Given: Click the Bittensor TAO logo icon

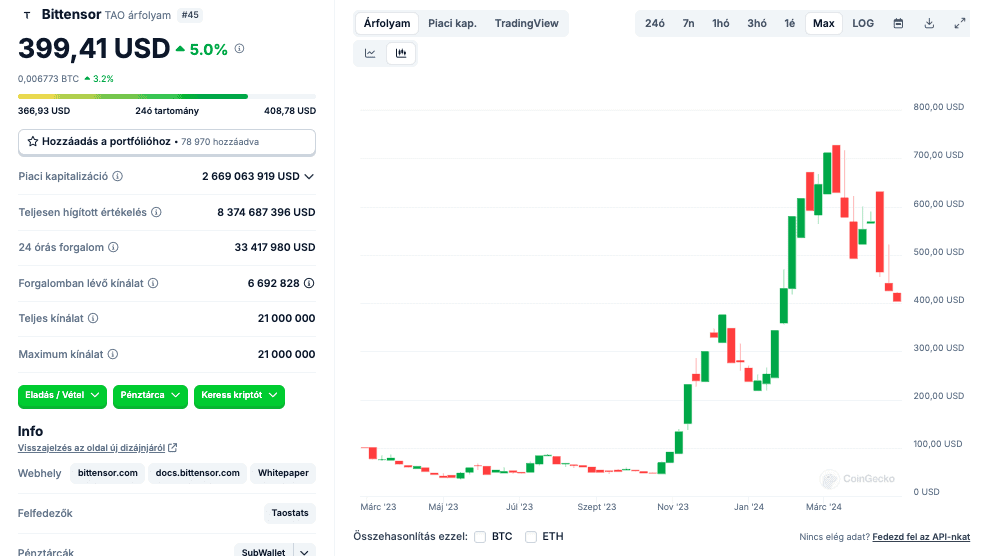Looking at the screenshot, I should coord(27,15).
